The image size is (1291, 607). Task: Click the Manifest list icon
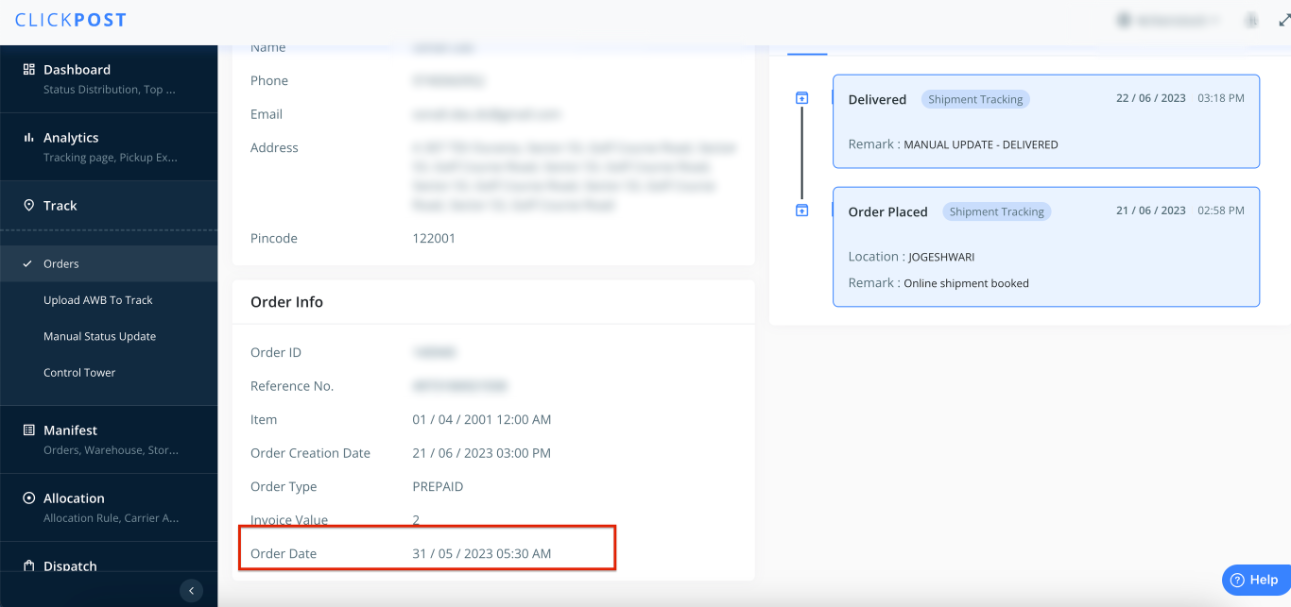coord(29,430)
